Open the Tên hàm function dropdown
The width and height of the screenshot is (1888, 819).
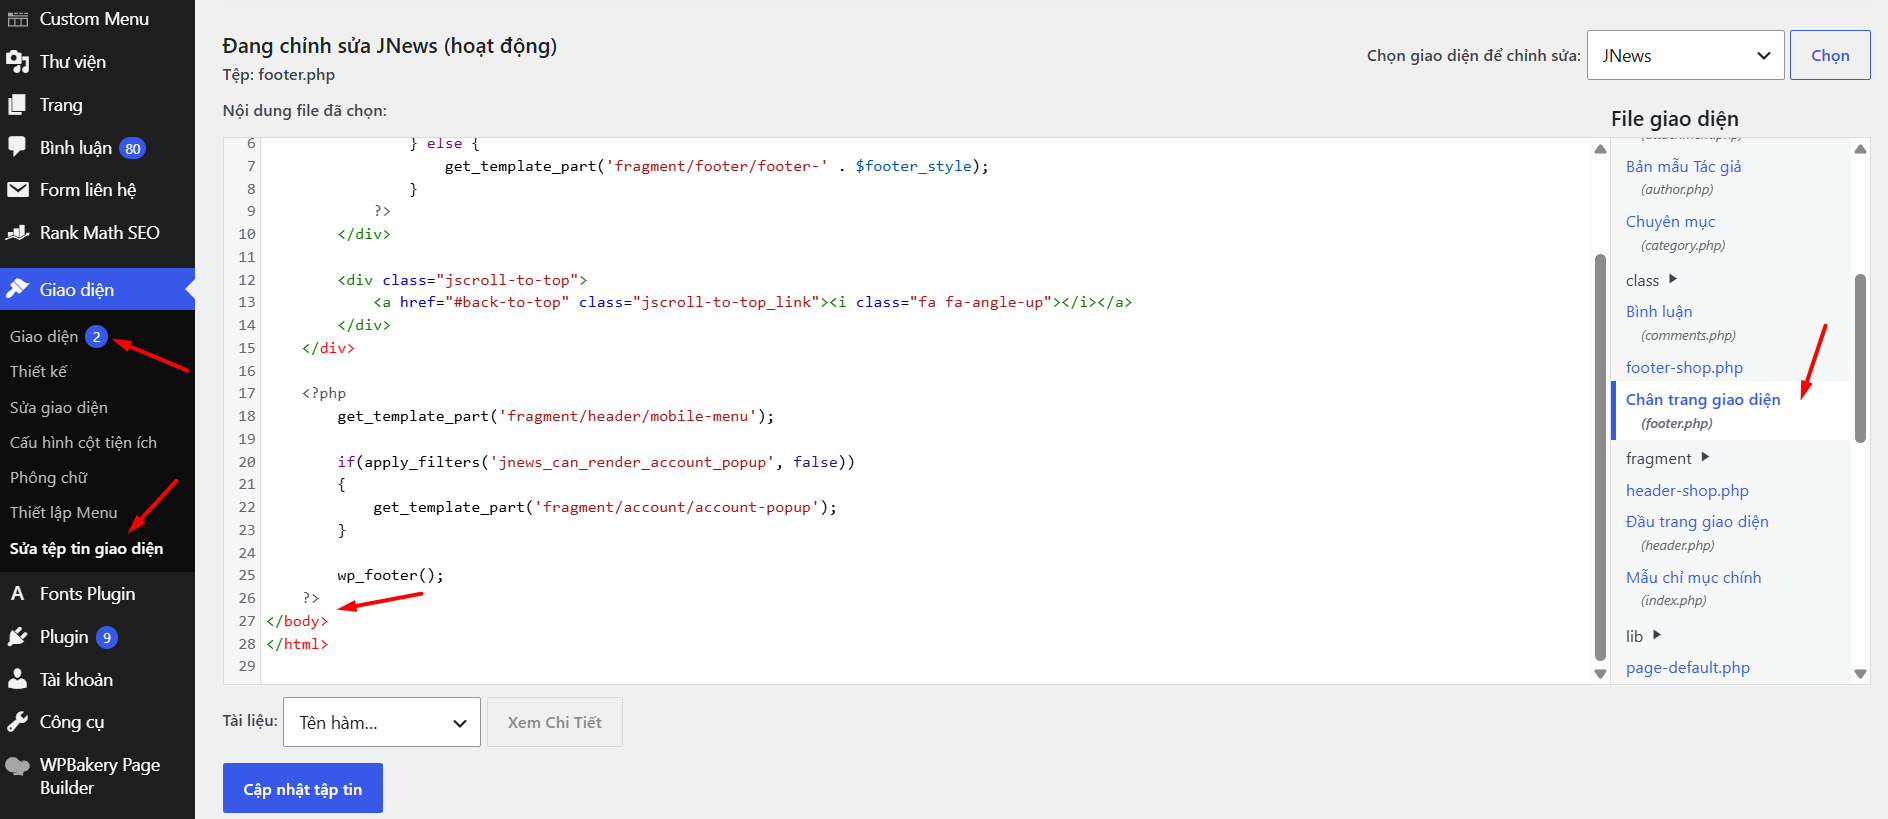pos(382,722)
